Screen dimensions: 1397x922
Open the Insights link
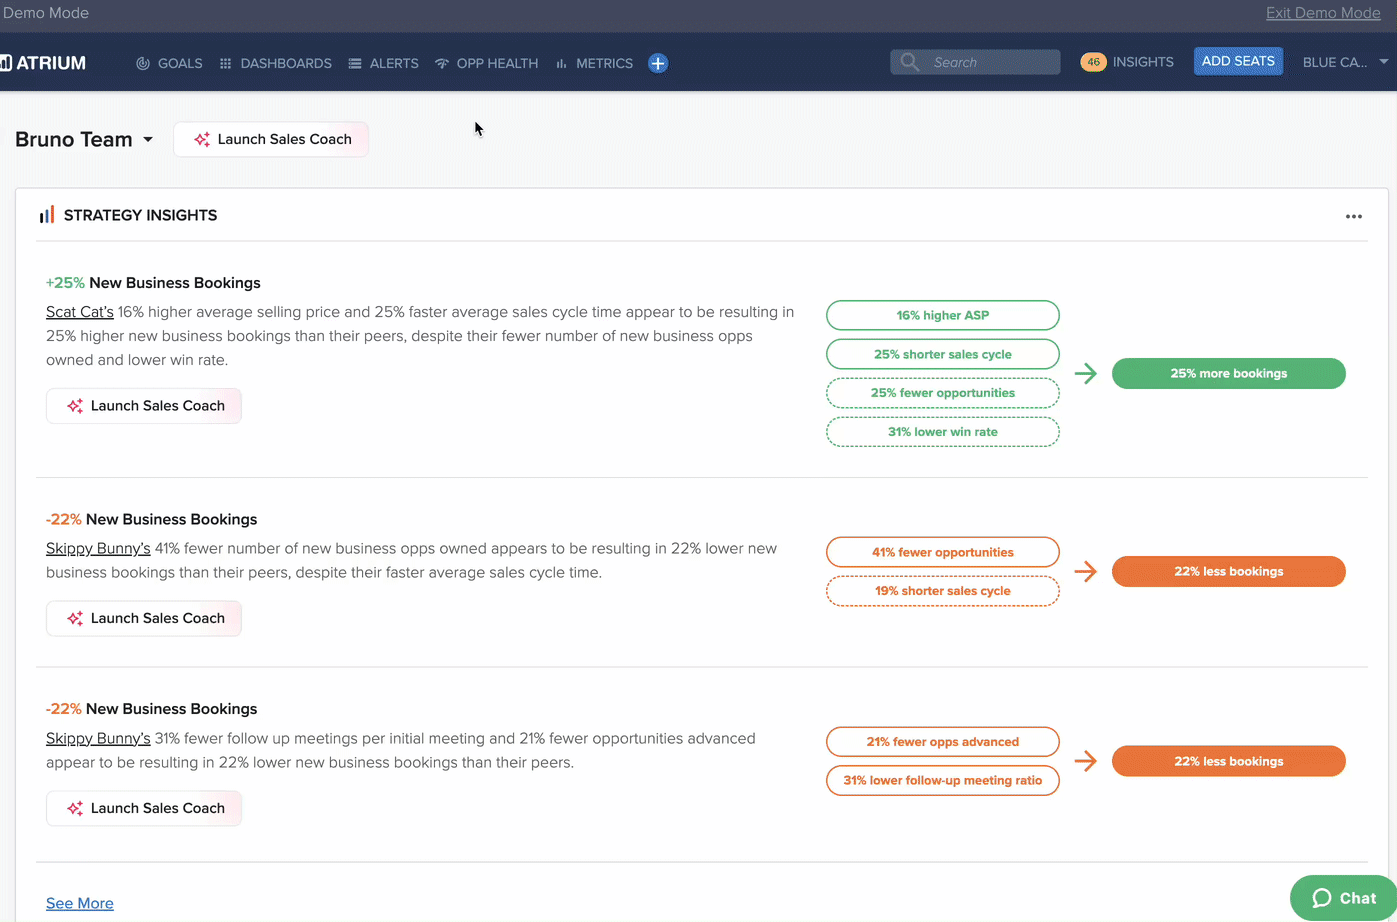pos(1143,62)
